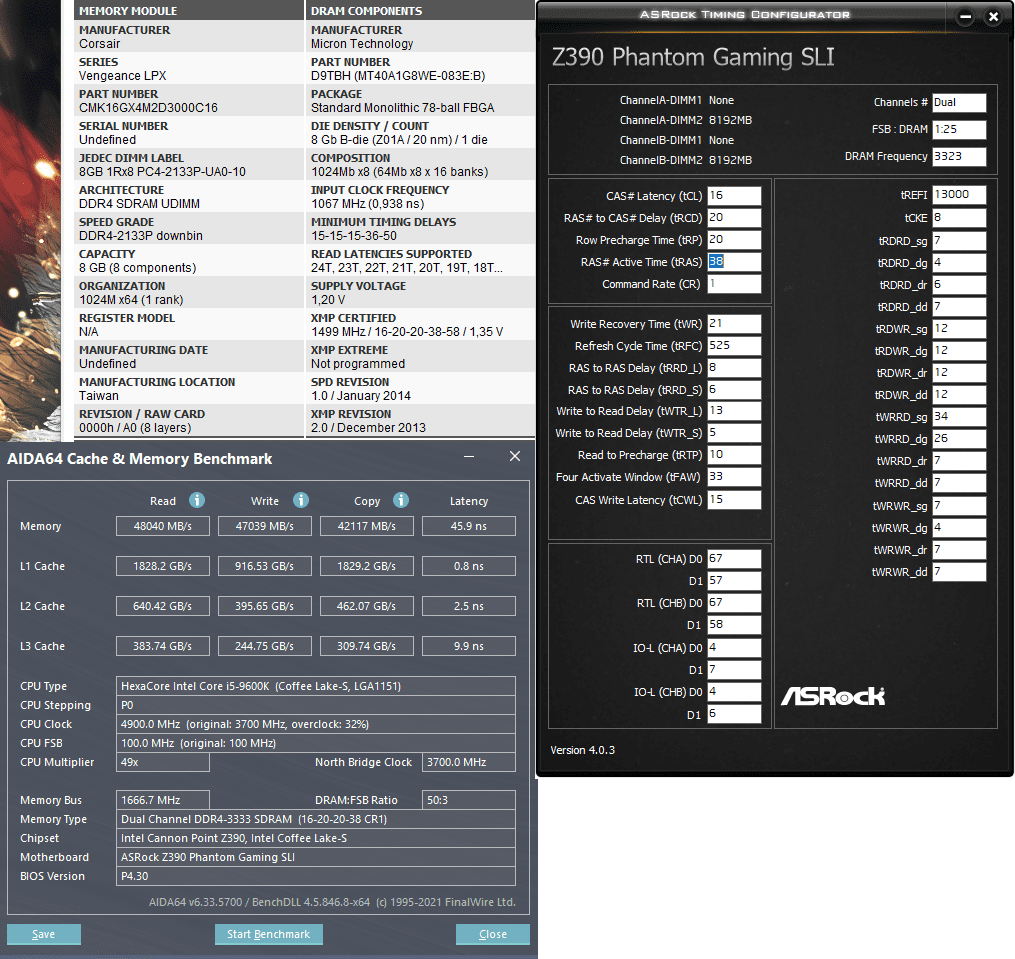Click the Copy info icon in AIDA64 benchmark
Viewport: 1015px width, 959px height.
(x=401, y=500)
